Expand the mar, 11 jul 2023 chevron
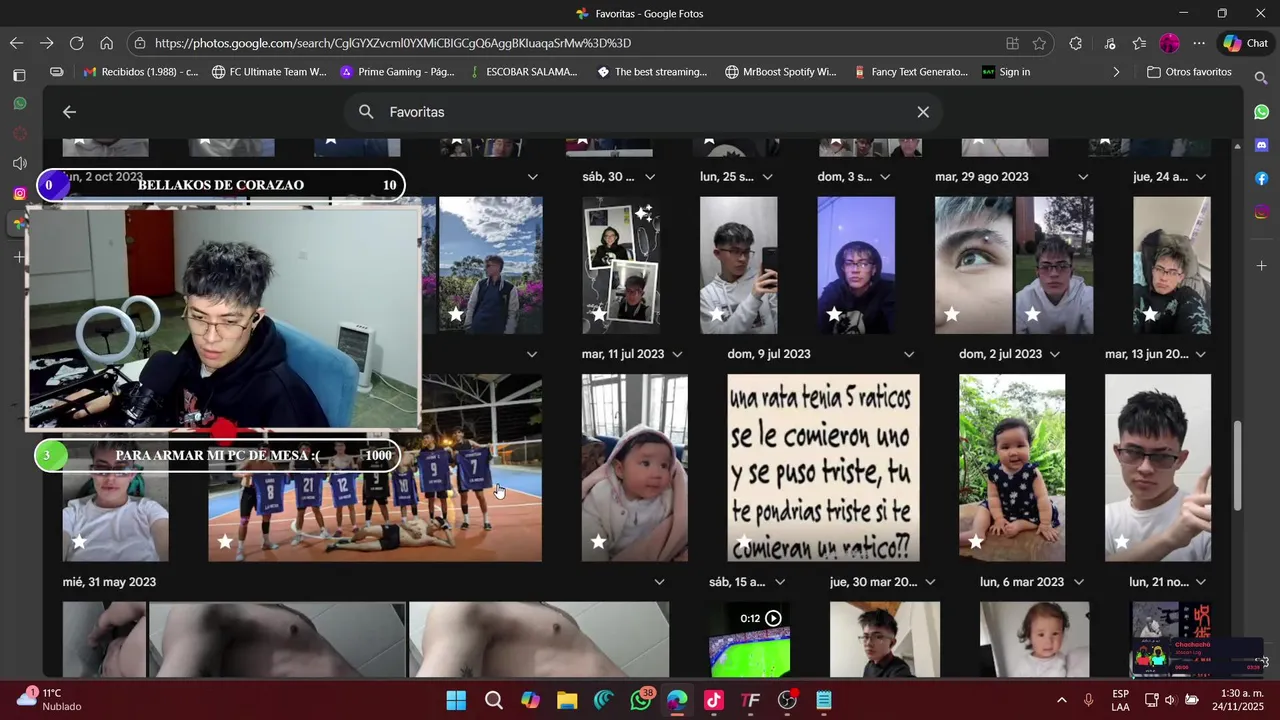Image resolution: width=1280 pixels, height=720 pixels. [x=677, y=354]
